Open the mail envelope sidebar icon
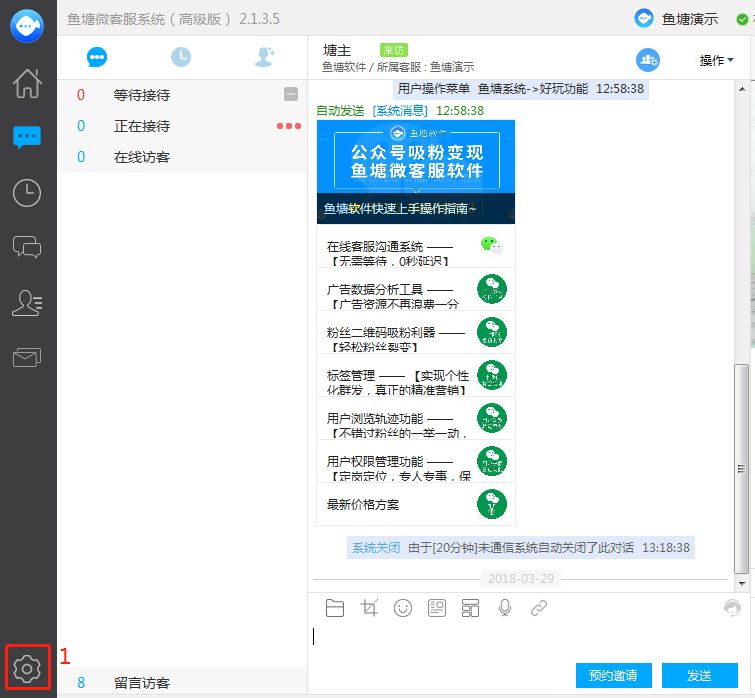 27,357
